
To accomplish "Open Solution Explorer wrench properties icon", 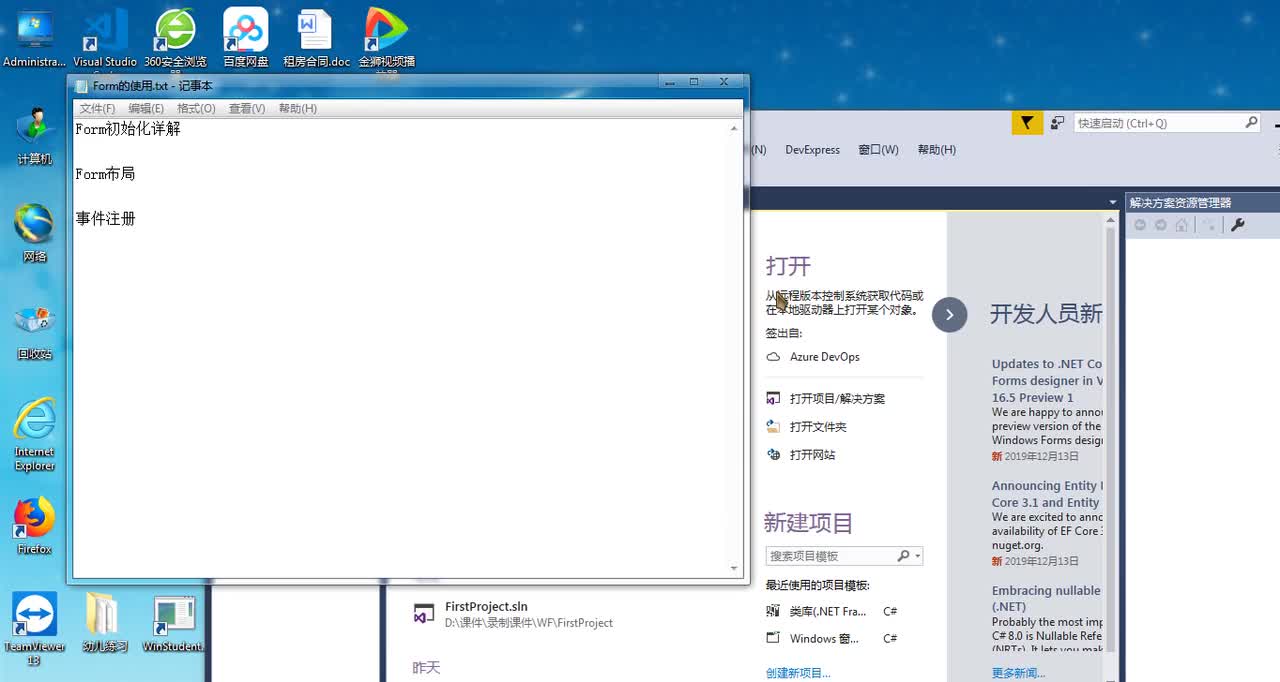I will click(x=1237, y=225).
